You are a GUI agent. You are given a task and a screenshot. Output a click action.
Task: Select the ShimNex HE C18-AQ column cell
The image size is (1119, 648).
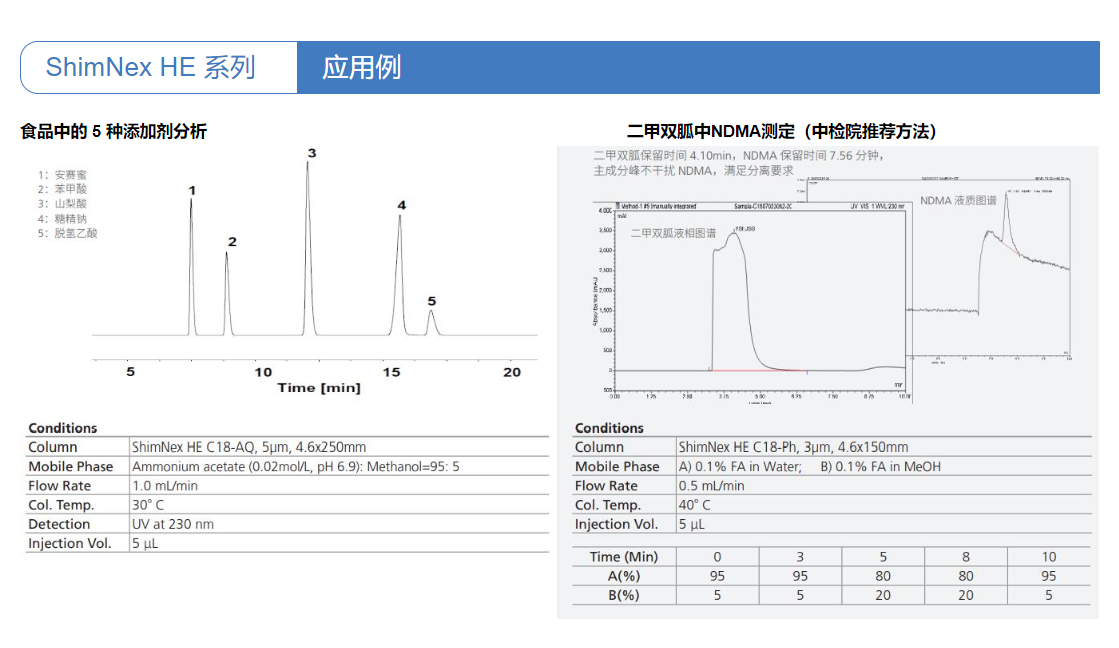tap(249, 447)
